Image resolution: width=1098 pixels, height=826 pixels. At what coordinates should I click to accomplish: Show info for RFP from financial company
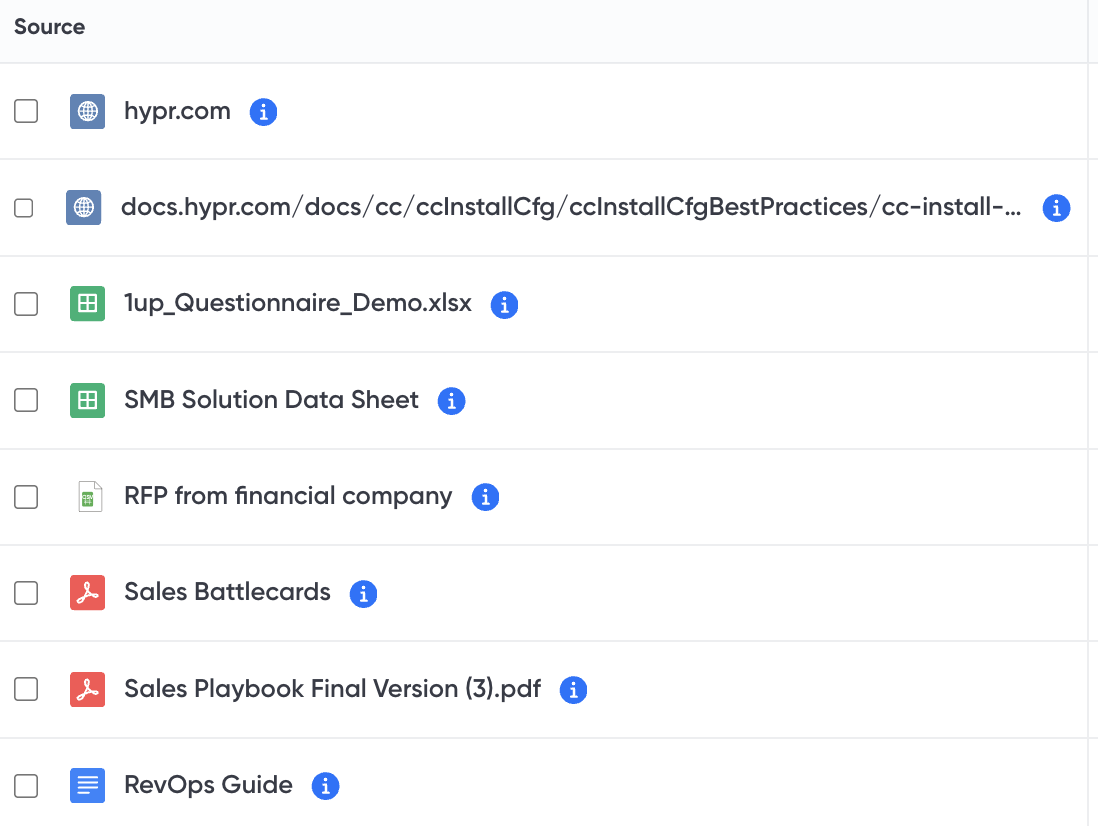(485, 497)
